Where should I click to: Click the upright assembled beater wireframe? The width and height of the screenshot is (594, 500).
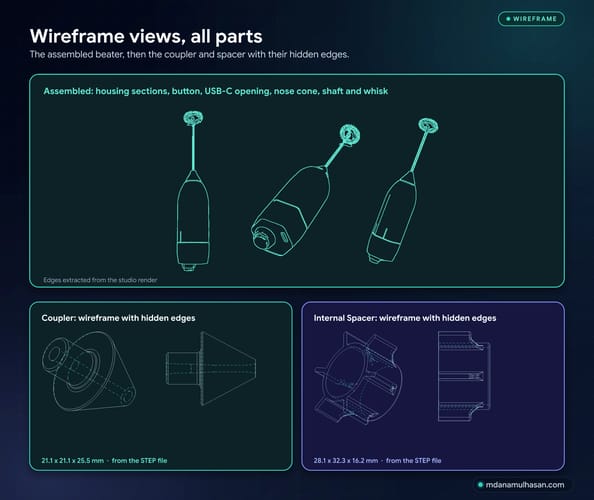(x=193, y=191)
